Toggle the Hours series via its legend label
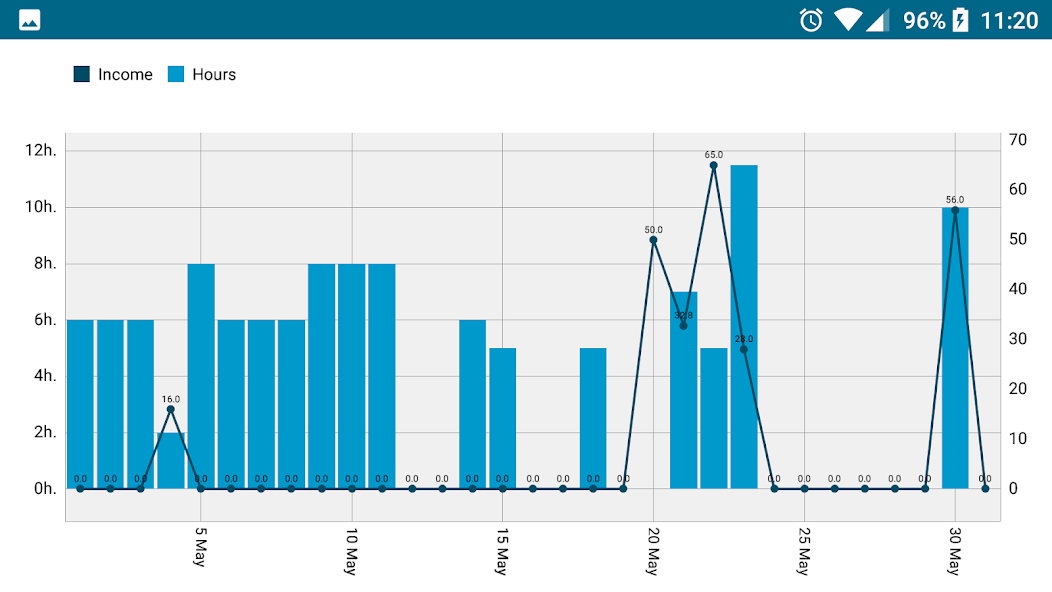 [214, 74]
